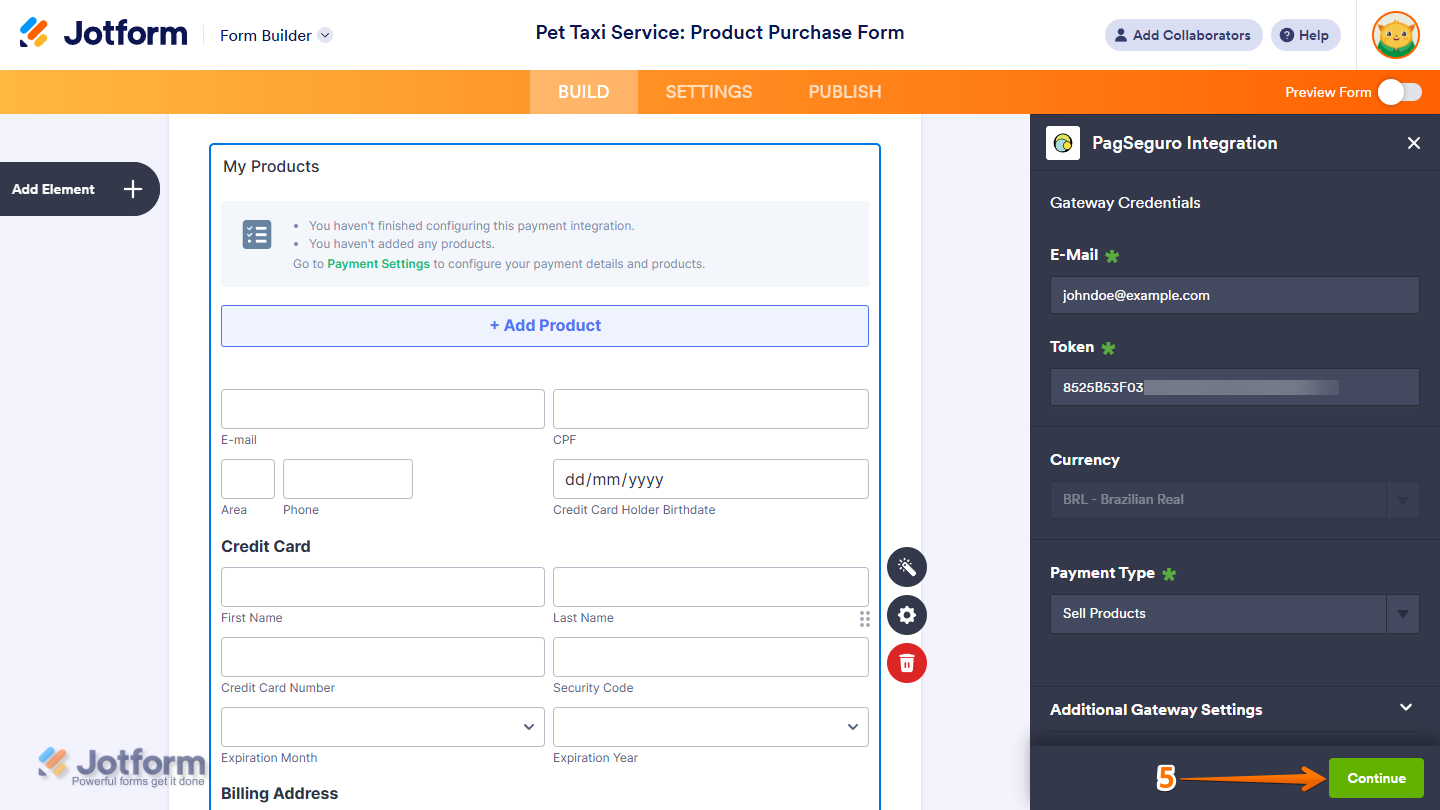
Task: Click the magic wand field wizard icon
Action: click(907, 567)
